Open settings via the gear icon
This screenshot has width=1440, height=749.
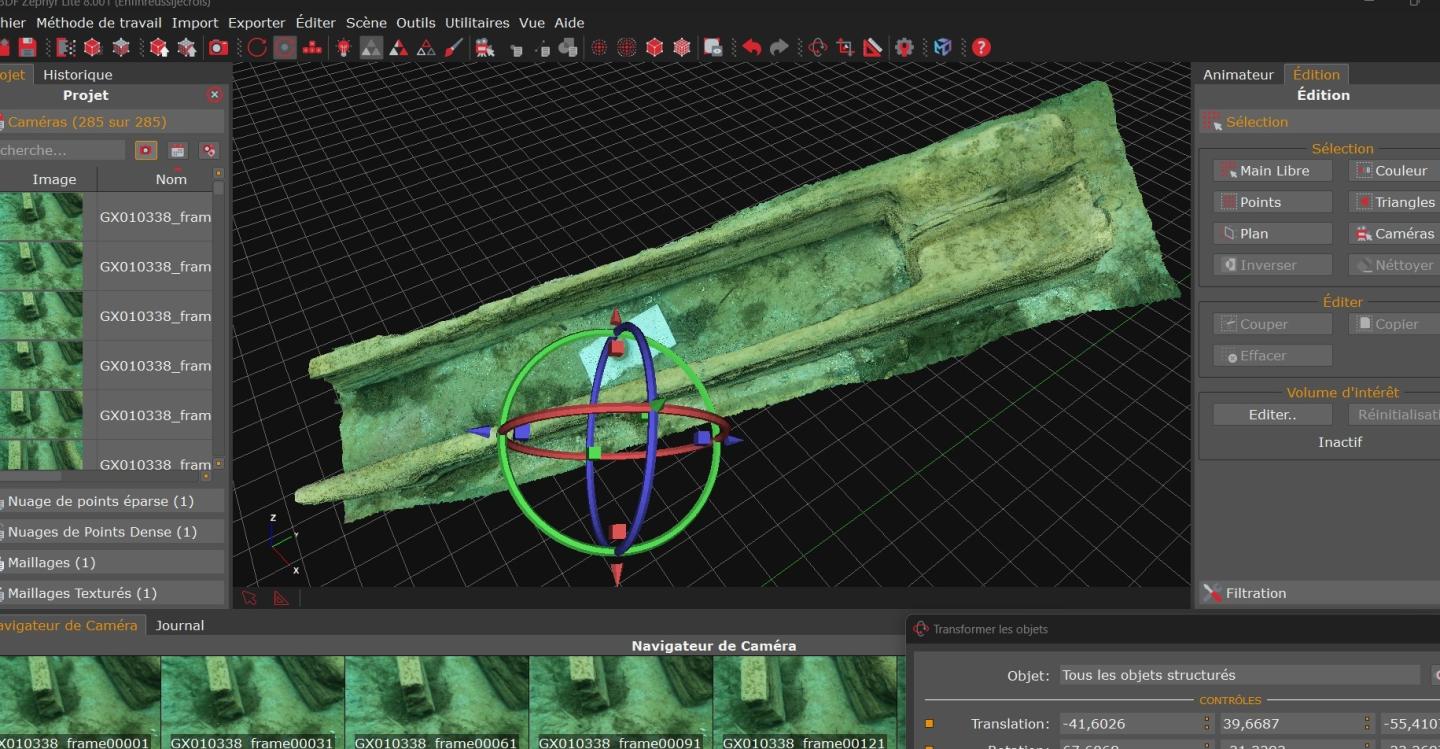905,47
